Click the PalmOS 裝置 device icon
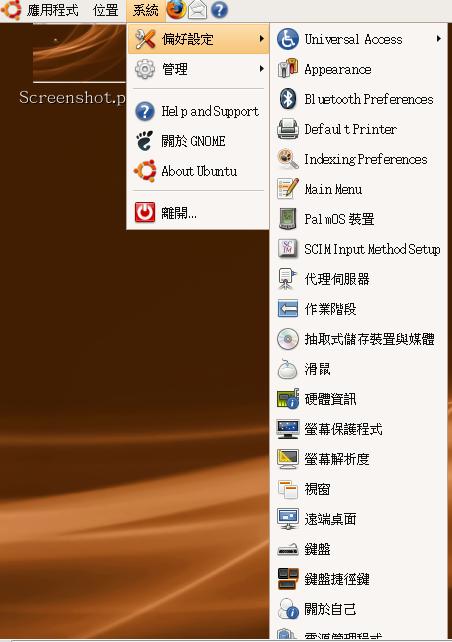The height and width of the screenshot is (642, 452). (x=288, y=219)
